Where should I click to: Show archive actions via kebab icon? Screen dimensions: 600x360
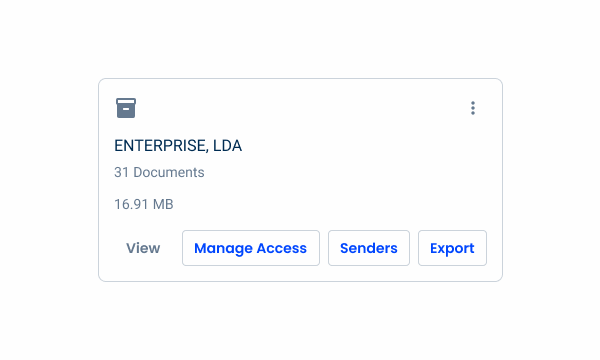pyautogui.click(x=473, y=108)
